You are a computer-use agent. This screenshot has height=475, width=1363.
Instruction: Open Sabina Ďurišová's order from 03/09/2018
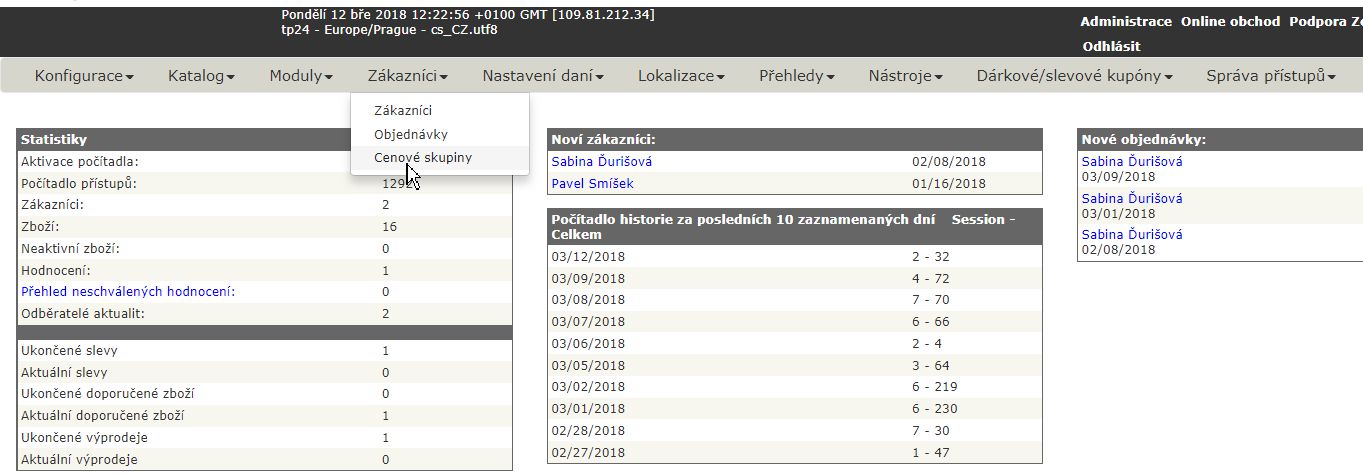[x=1132, y=161]
